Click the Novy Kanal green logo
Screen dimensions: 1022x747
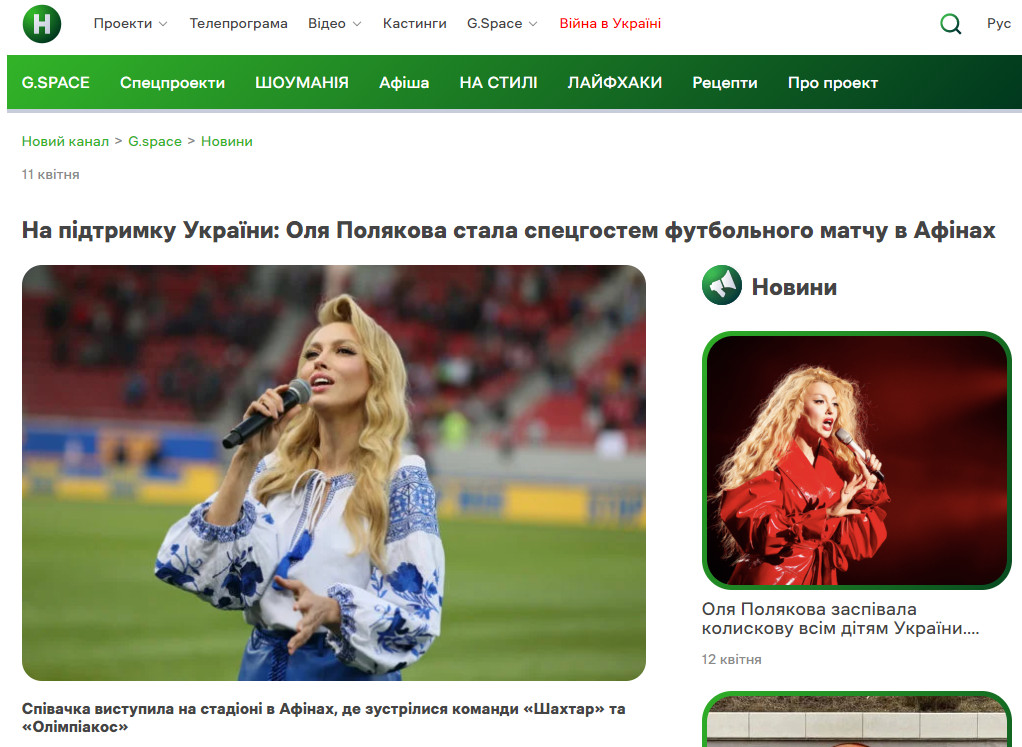tap(42, 24)
